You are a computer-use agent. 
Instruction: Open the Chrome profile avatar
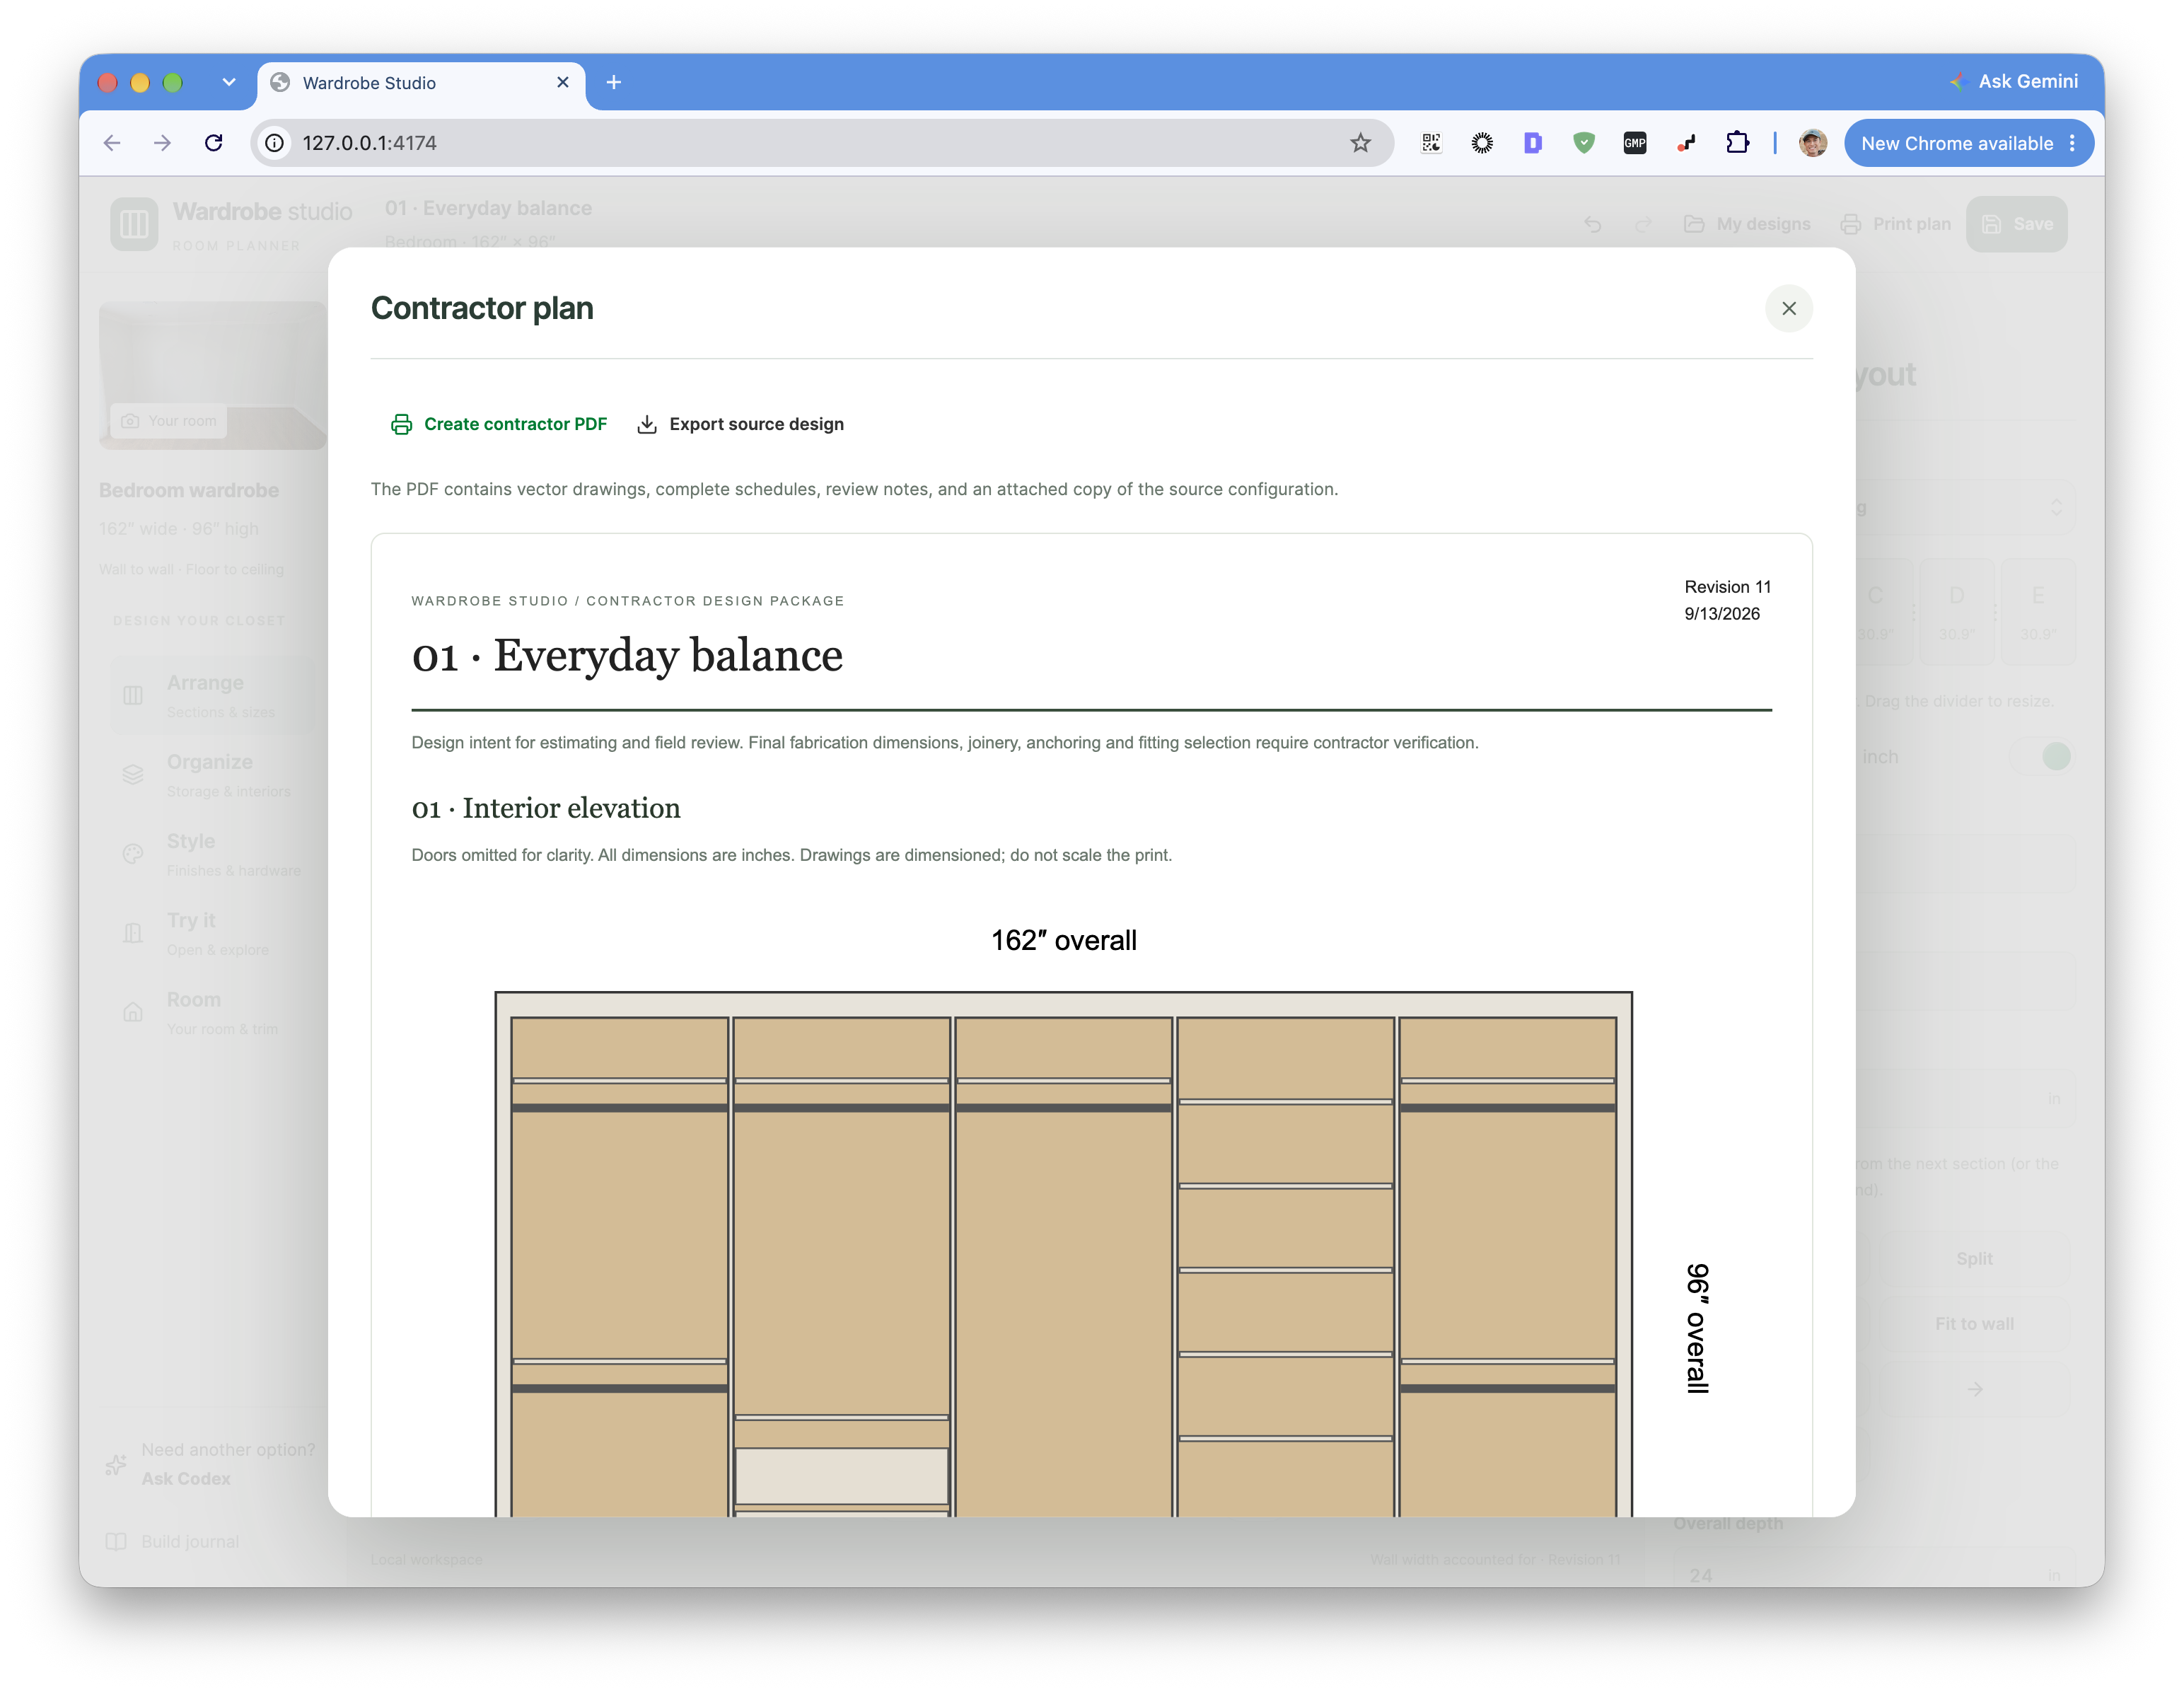(1813, 143)
